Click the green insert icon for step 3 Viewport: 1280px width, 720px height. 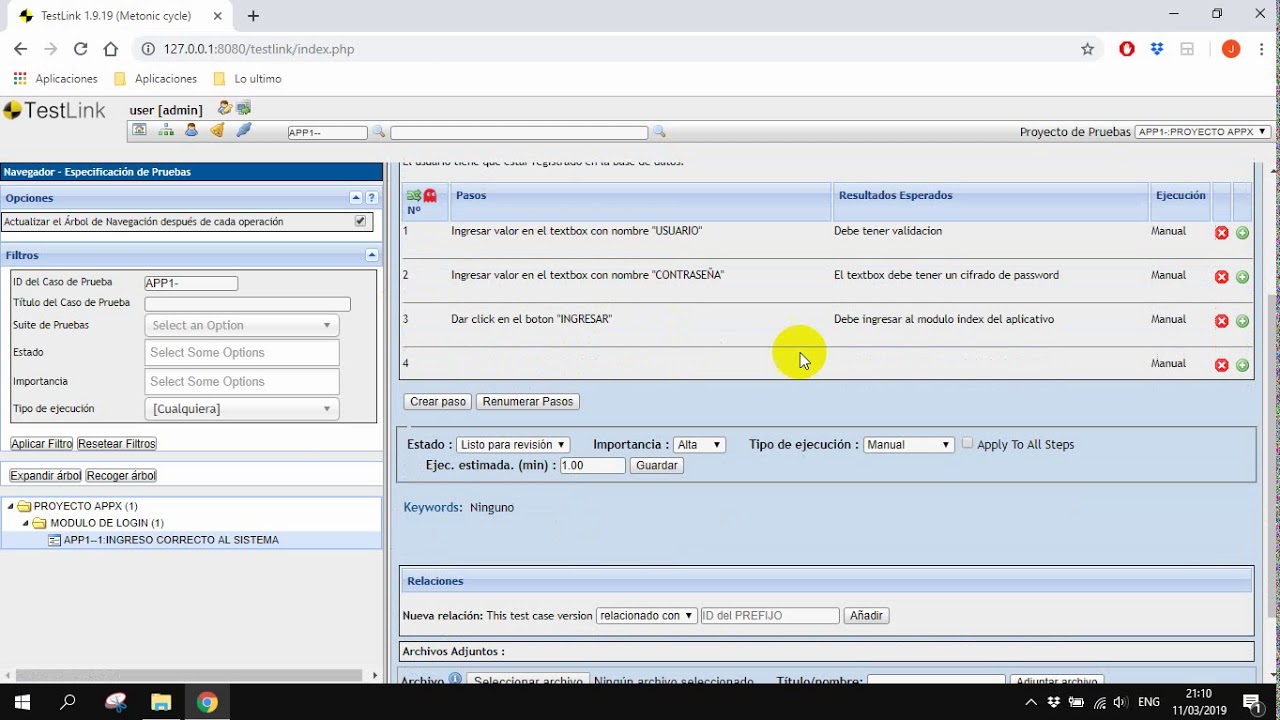[1242, 321]
